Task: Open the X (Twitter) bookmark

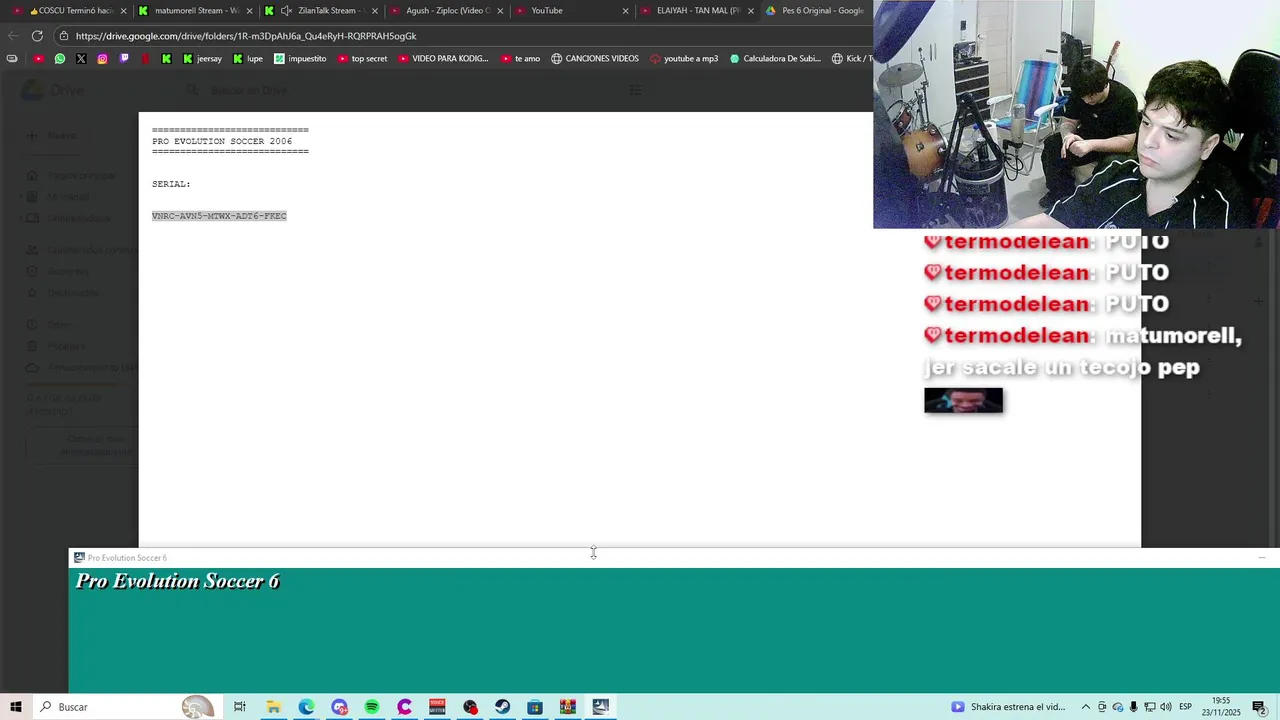Action: (81, 59)
